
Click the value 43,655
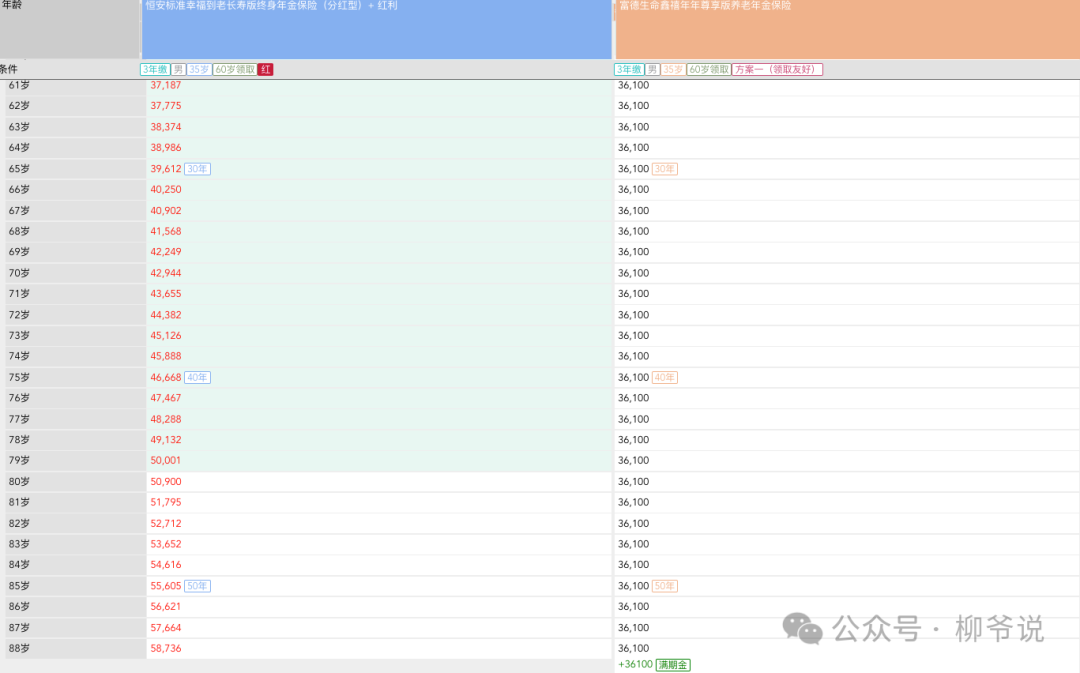click(x=166, y=293)
